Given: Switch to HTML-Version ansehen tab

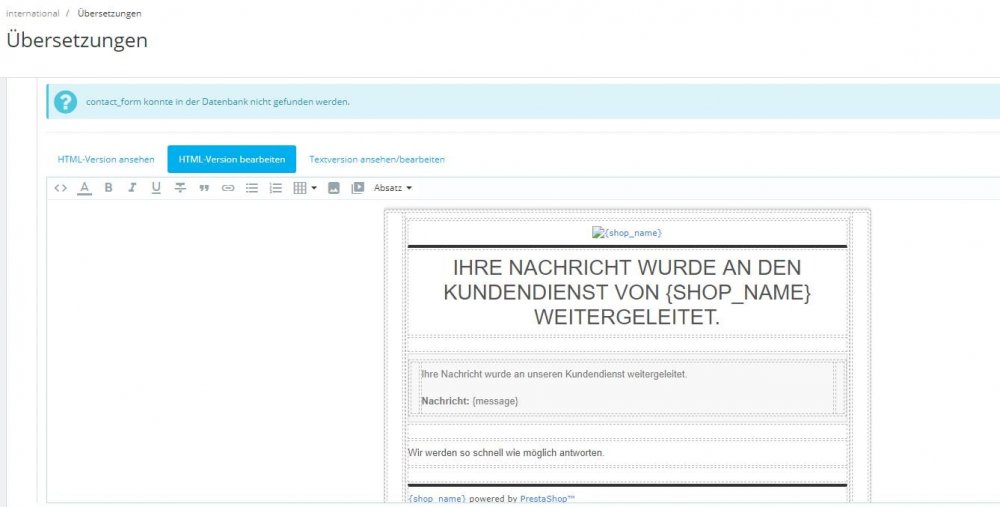Looking at the screenshot, I should pyautogui.click(x=106, y=159).
